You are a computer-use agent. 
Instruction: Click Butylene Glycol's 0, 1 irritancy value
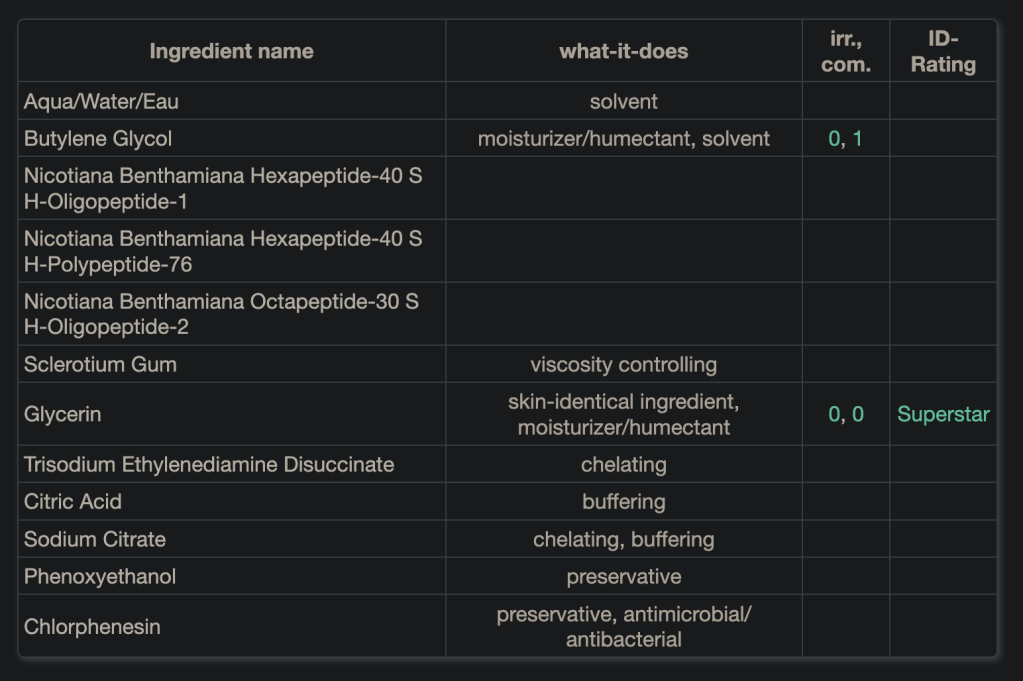(845, 139)
